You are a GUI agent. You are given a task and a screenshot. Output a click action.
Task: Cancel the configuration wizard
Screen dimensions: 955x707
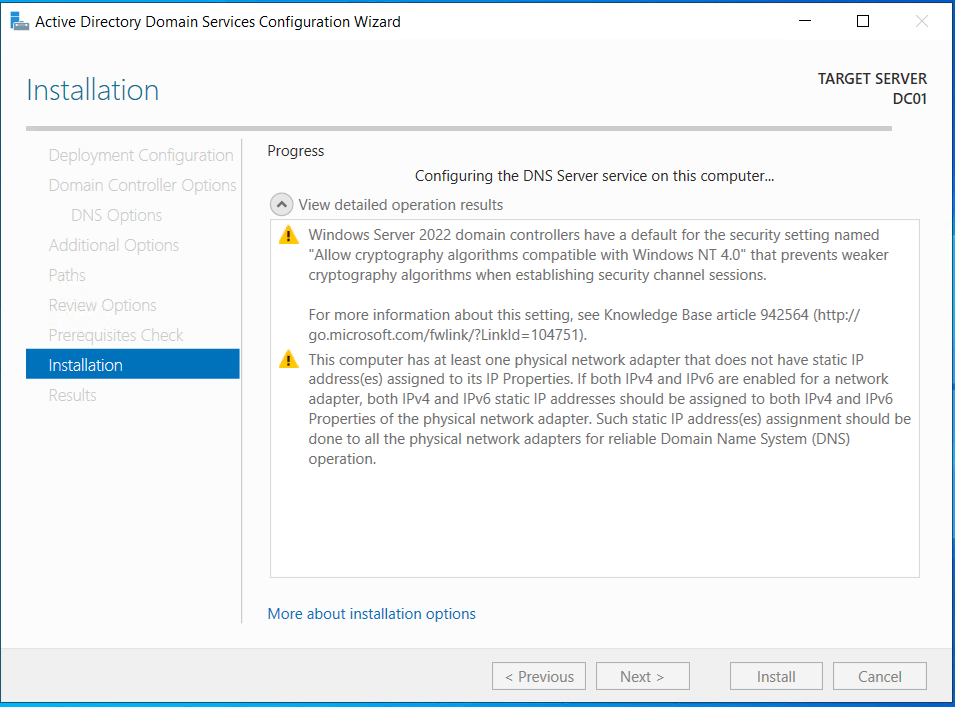(880, 676)
